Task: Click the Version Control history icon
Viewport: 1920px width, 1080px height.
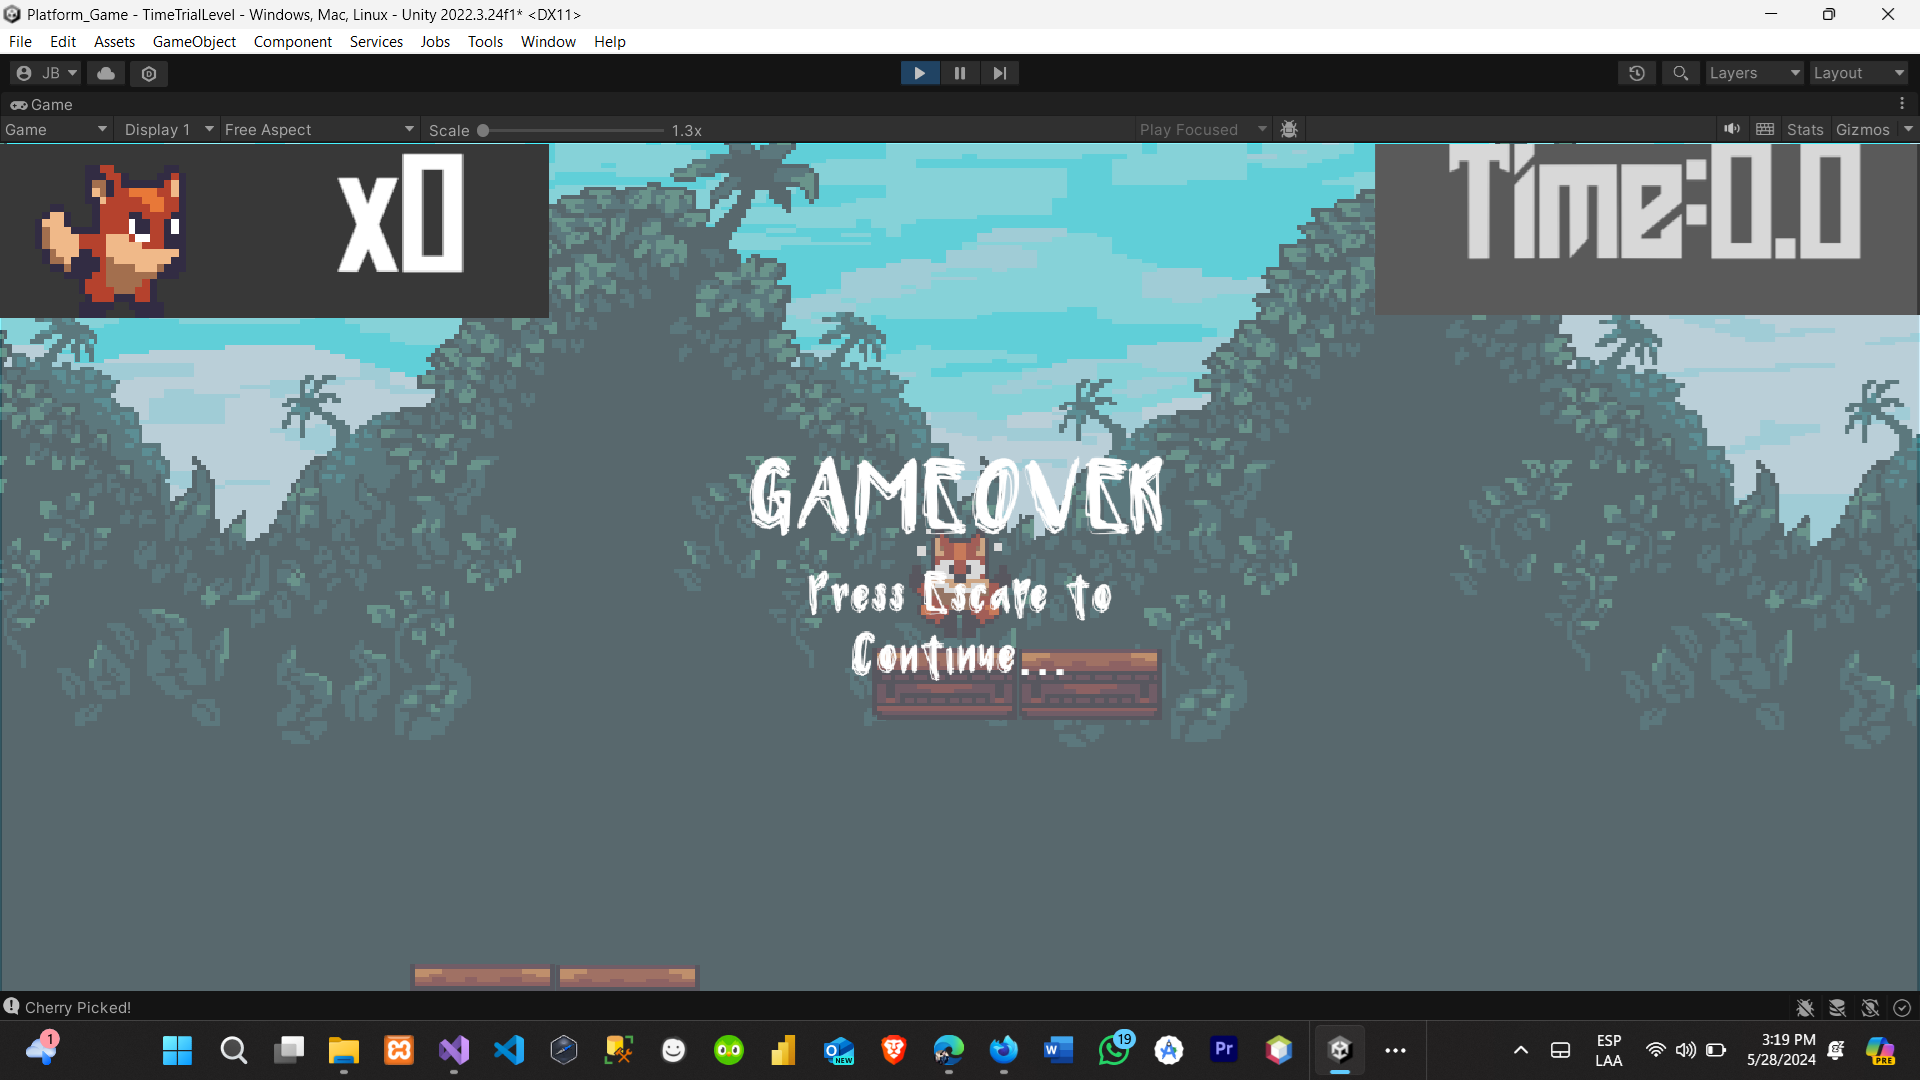Action: pyautogui.click(x=1638, y=73)
